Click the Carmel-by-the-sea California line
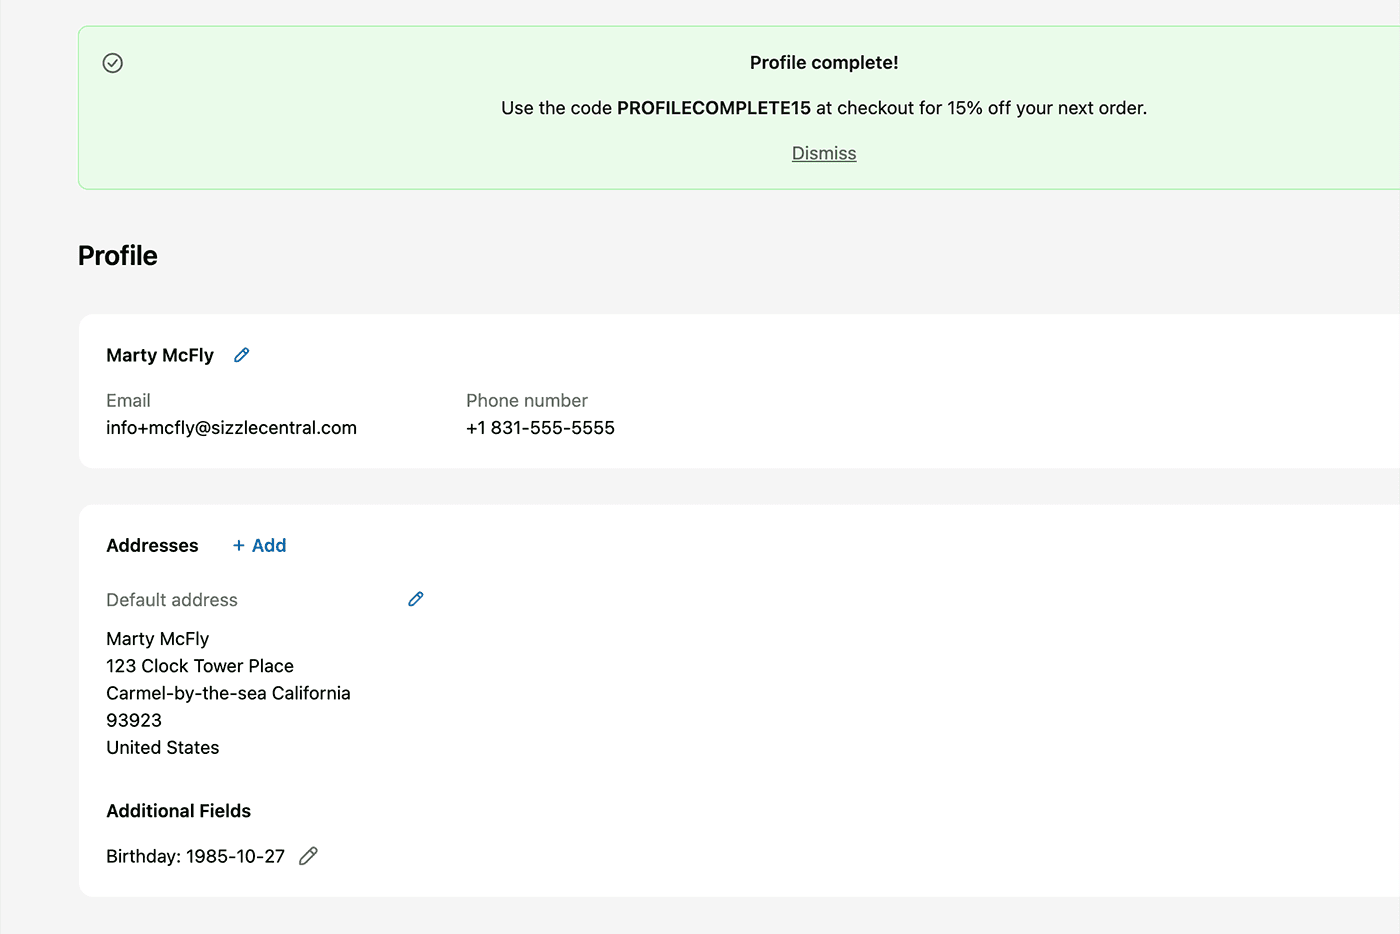Image resolution: width=1400 pixels, height=934 pixels. [228, 693]
